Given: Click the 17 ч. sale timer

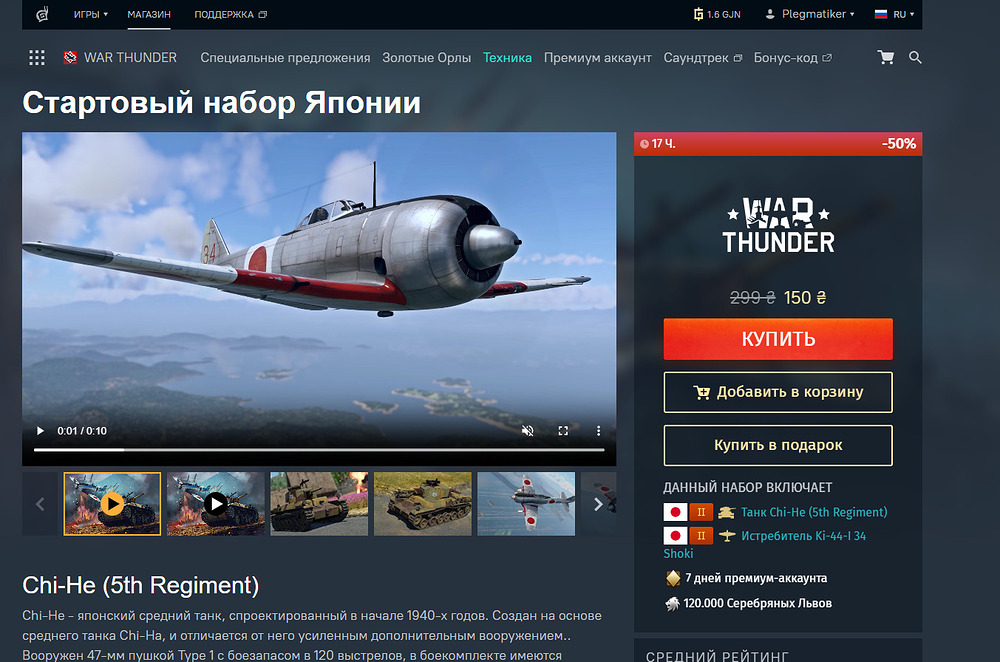Looking at the screenshot, I should 658,144.
